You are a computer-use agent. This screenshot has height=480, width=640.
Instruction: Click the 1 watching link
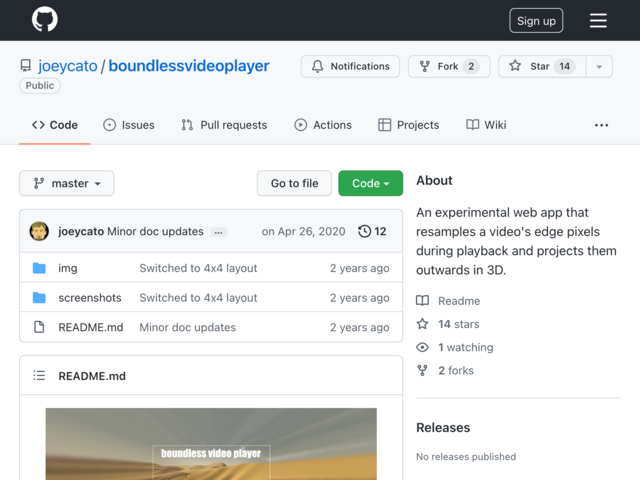[455, 347]
